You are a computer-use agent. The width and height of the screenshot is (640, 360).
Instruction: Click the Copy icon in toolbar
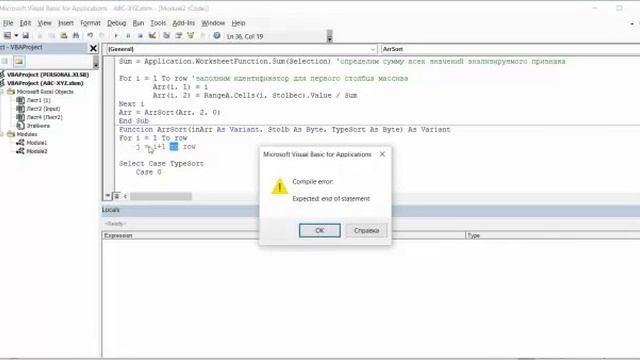(51, 36)
